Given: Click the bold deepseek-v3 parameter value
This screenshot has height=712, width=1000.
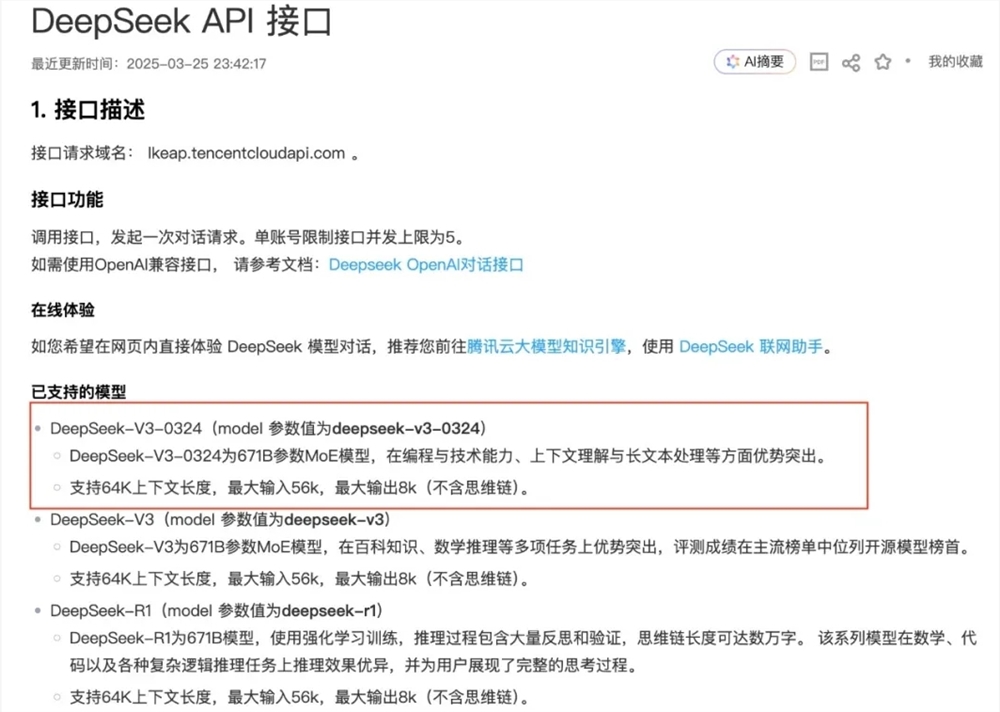Looking at the screenshot, I should [337, 520].
